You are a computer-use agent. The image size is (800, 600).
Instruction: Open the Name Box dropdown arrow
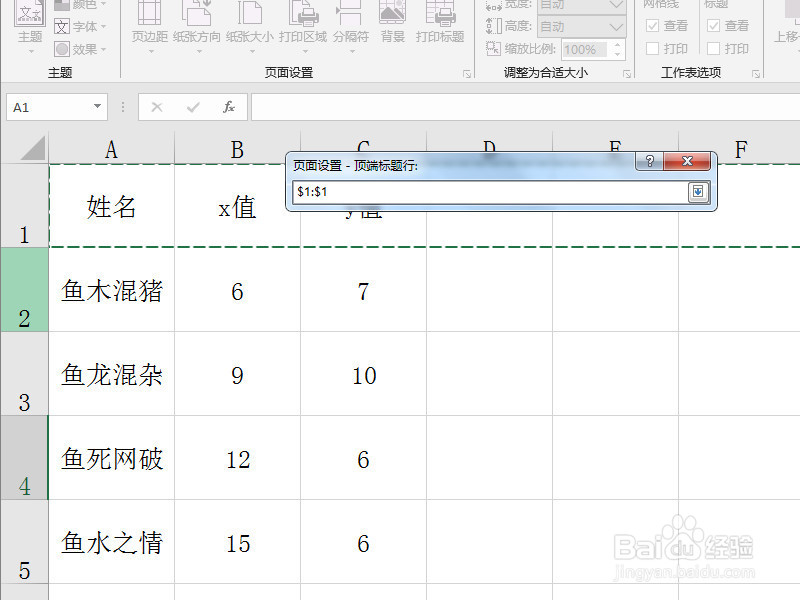[x=97, y=107]
